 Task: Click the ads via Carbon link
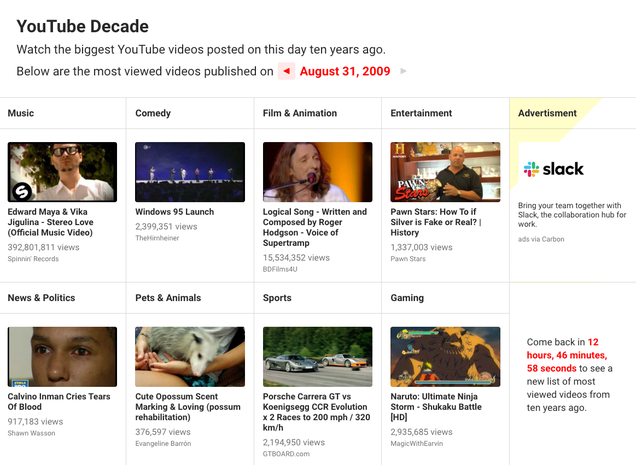(541, 239)
